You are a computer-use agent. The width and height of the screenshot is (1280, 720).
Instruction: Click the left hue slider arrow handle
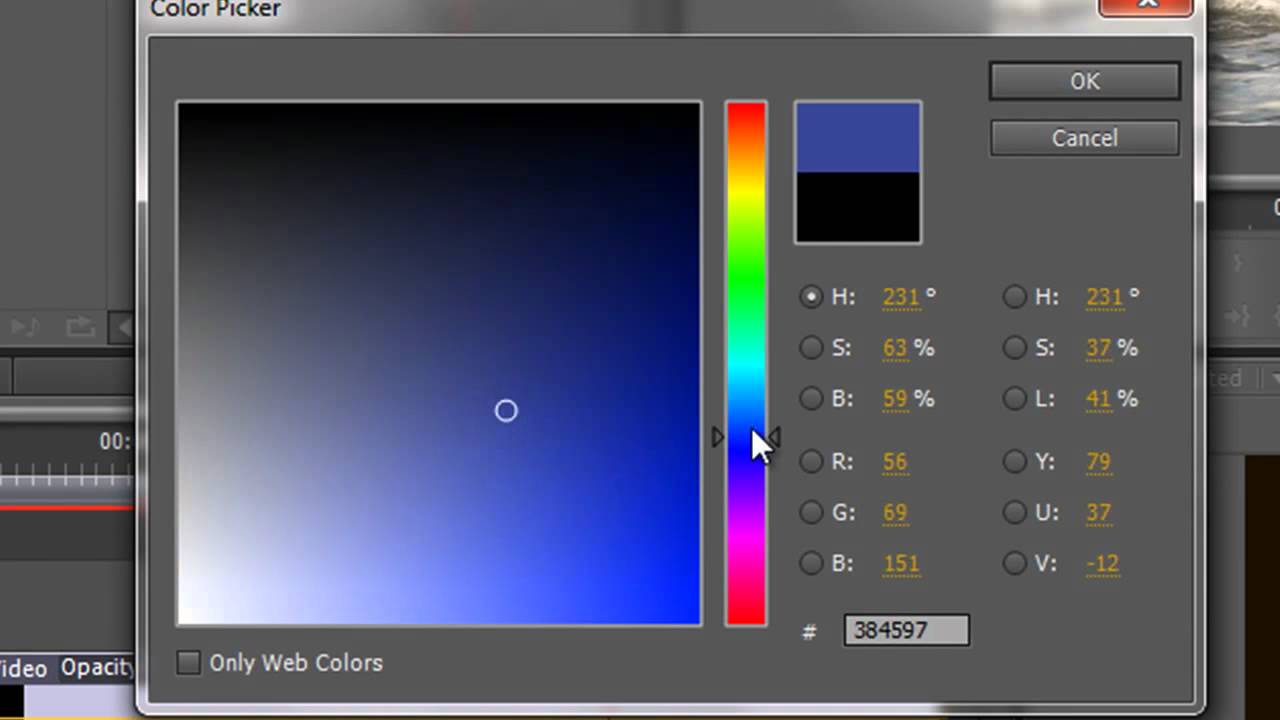pos(718,437)
